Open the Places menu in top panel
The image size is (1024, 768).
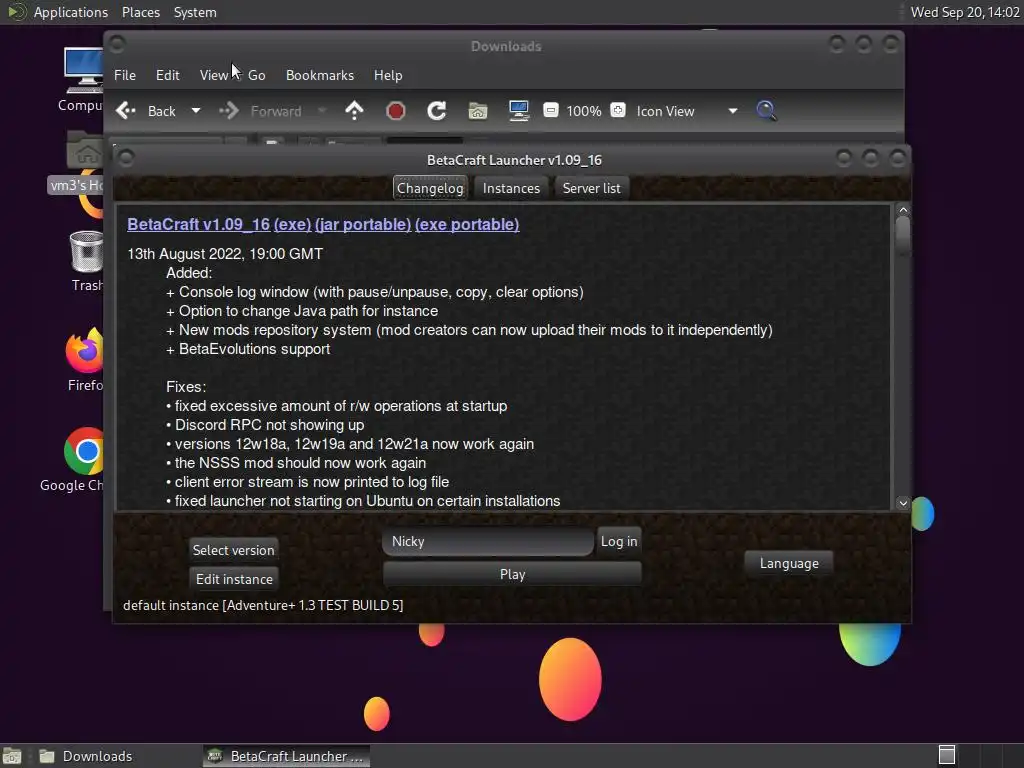tap(140, 12)
